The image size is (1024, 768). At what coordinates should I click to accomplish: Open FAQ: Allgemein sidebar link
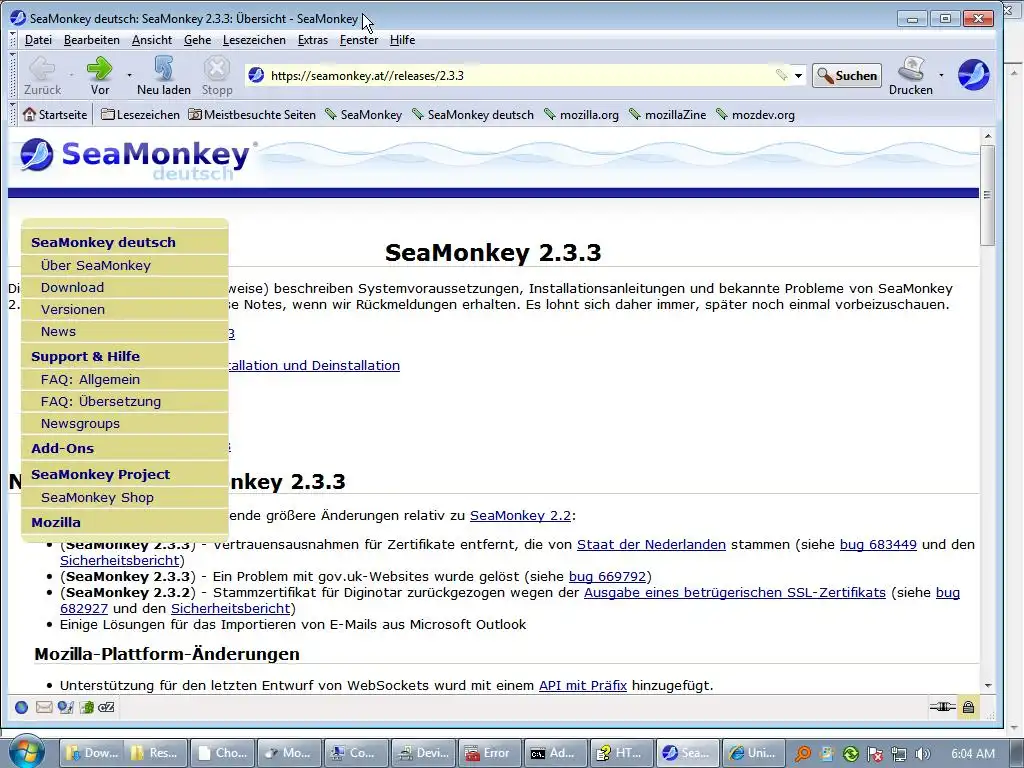point(90,379)
